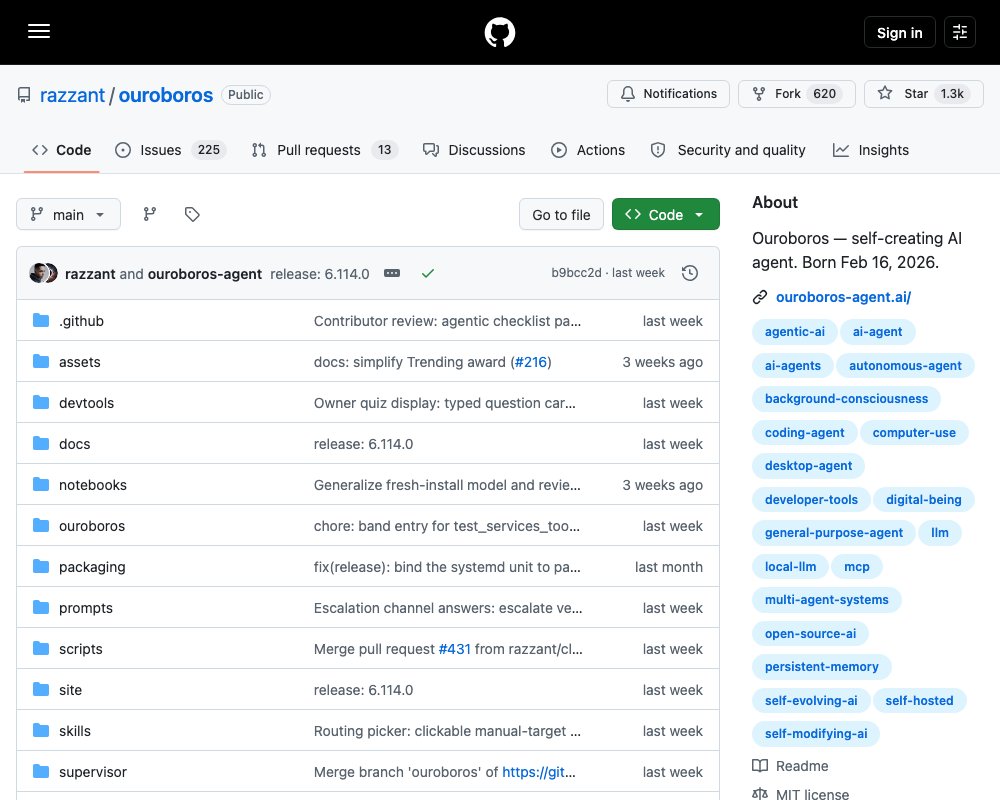Open the #216 pull request link
Screen dimensions: 1000x800
531,362
